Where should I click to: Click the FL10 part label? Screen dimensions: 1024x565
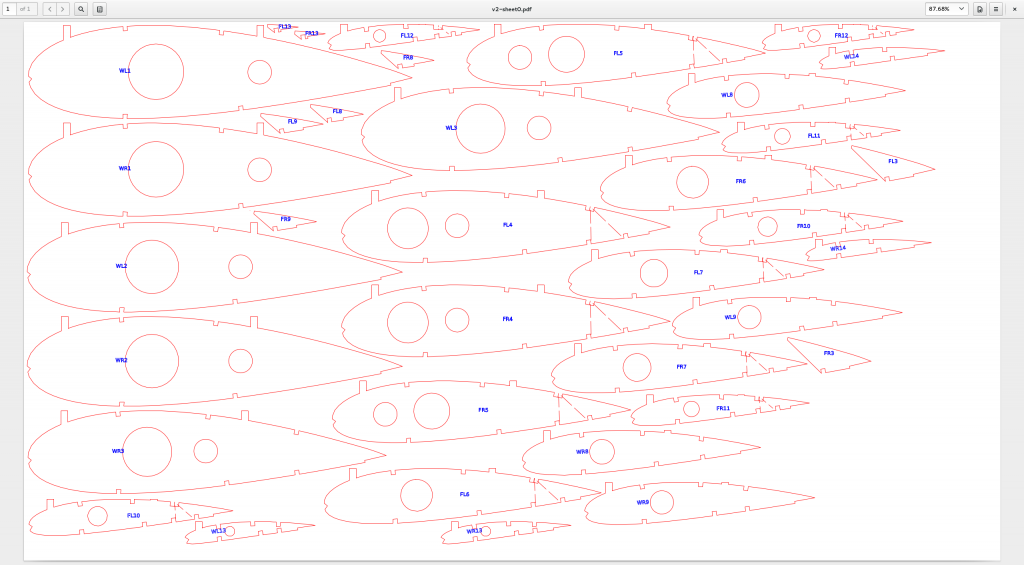pyautogui.click(x=134, y=515)
